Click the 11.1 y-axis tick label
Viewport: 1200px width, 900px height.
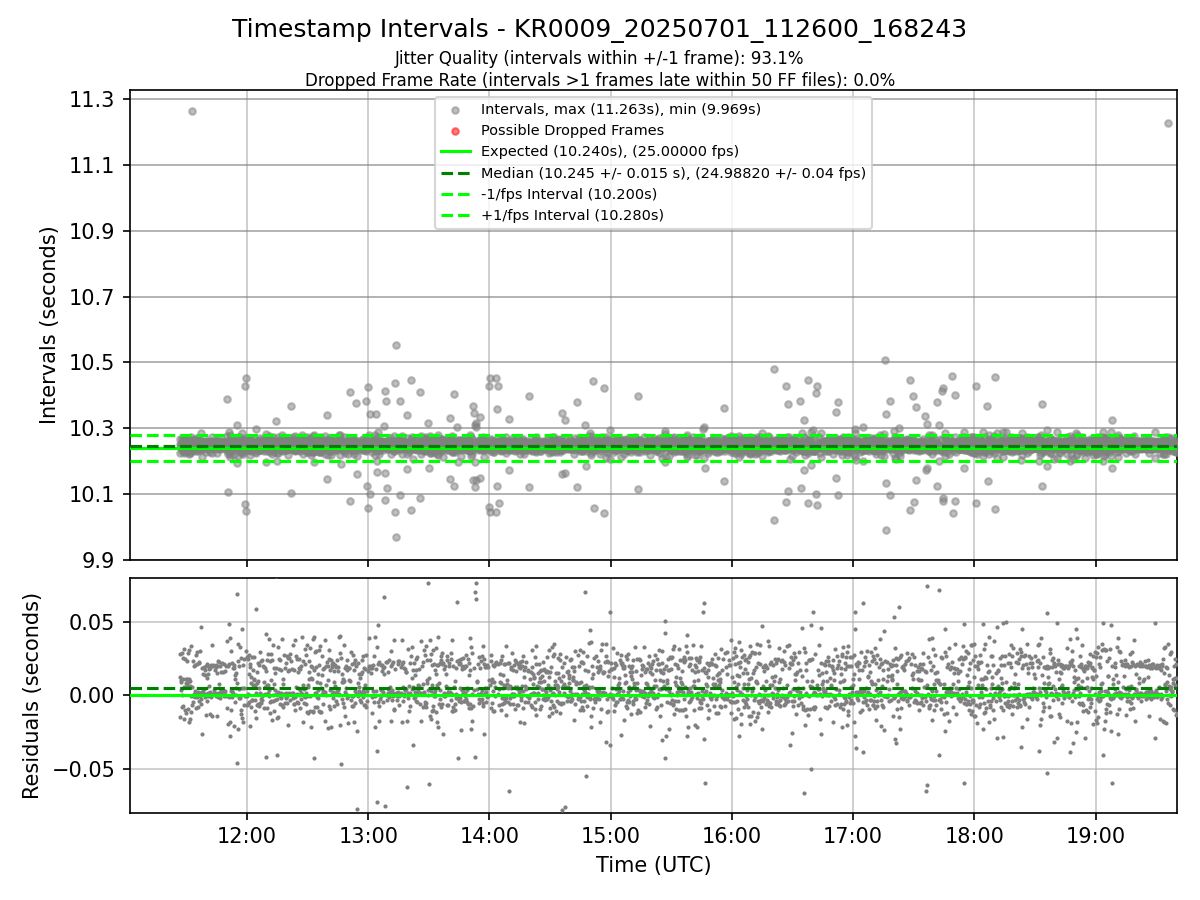click(94, 165)
